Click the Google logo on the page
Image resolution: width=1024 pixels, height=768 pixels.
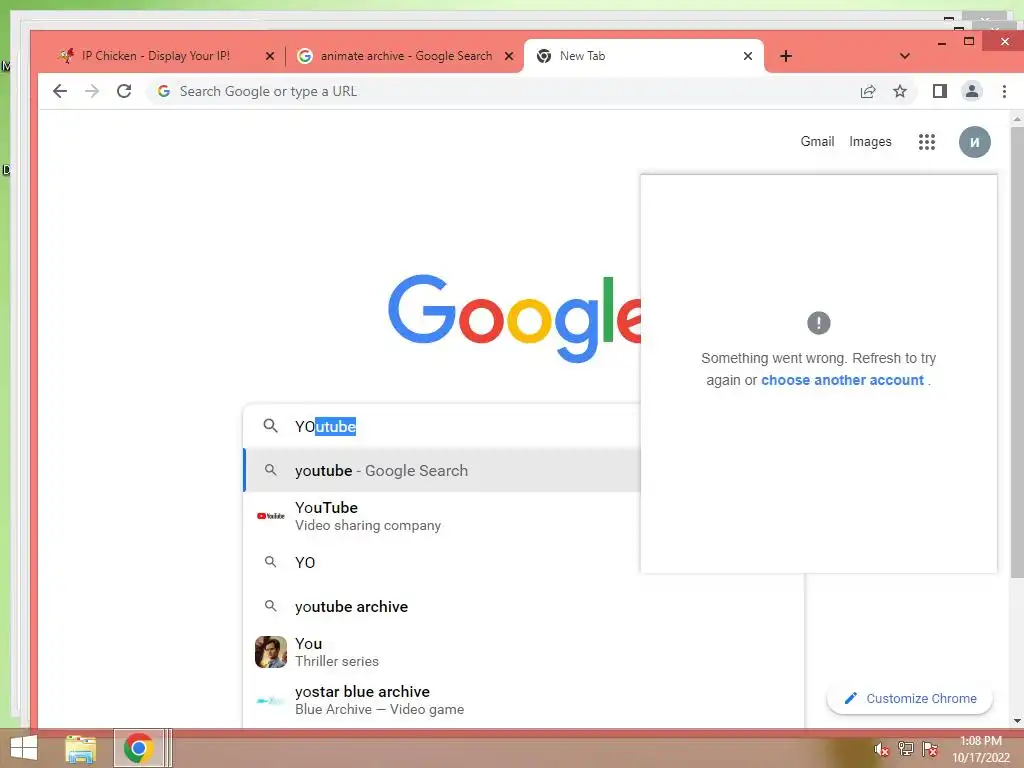[515, 318]
